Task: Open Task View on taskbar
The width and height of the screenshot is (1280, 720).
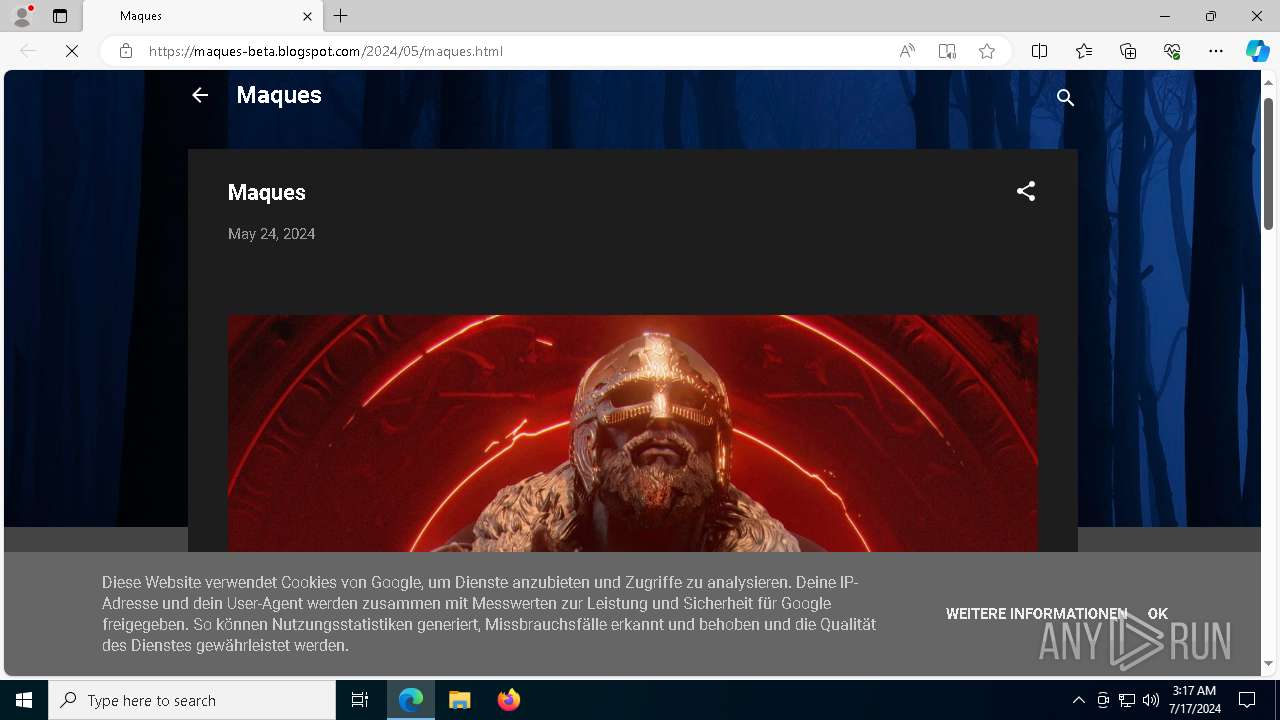Action: 360,700
